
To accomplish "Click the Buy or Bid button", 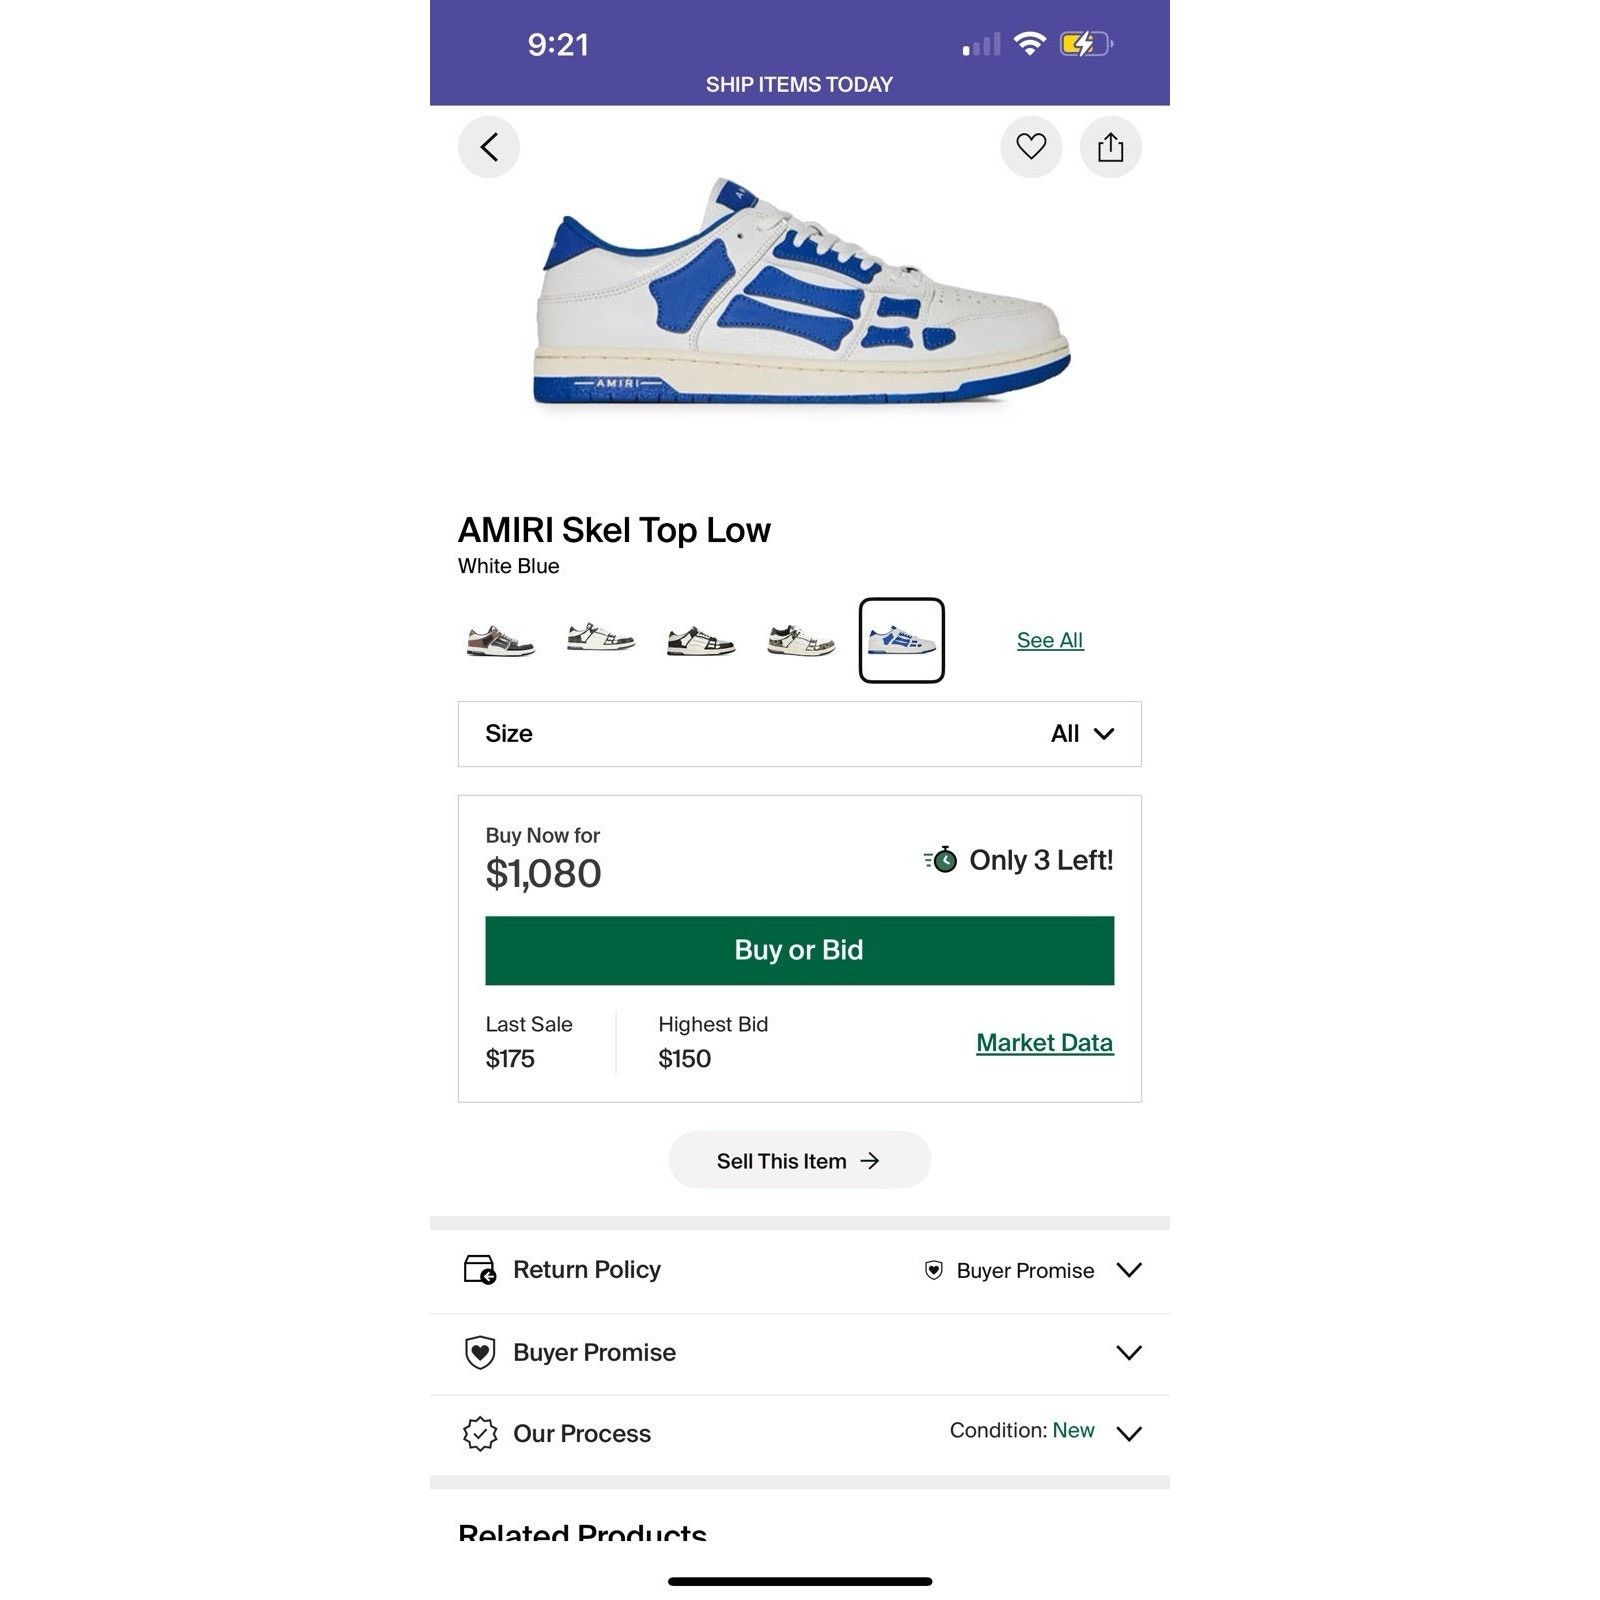I will pyautogui.click(x=799, y=951).
